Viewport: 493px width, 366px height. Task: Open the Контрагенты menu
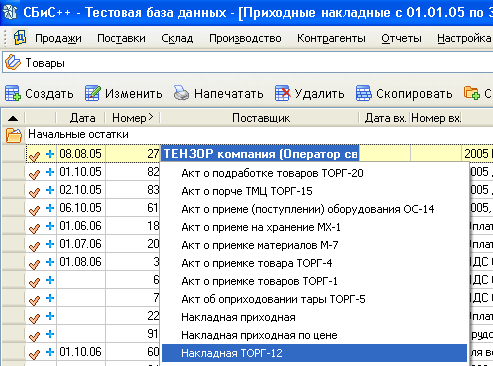(x=331, y=38)
